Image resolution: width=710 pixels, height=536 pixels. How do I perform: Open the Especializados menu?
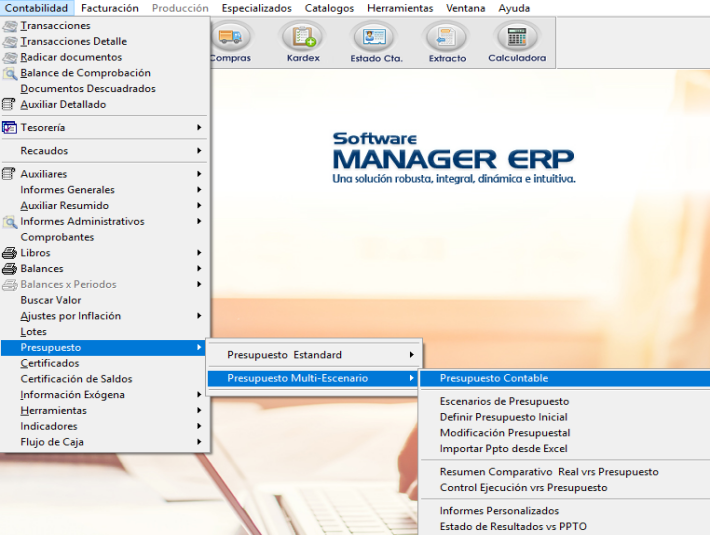coord(256,8)
